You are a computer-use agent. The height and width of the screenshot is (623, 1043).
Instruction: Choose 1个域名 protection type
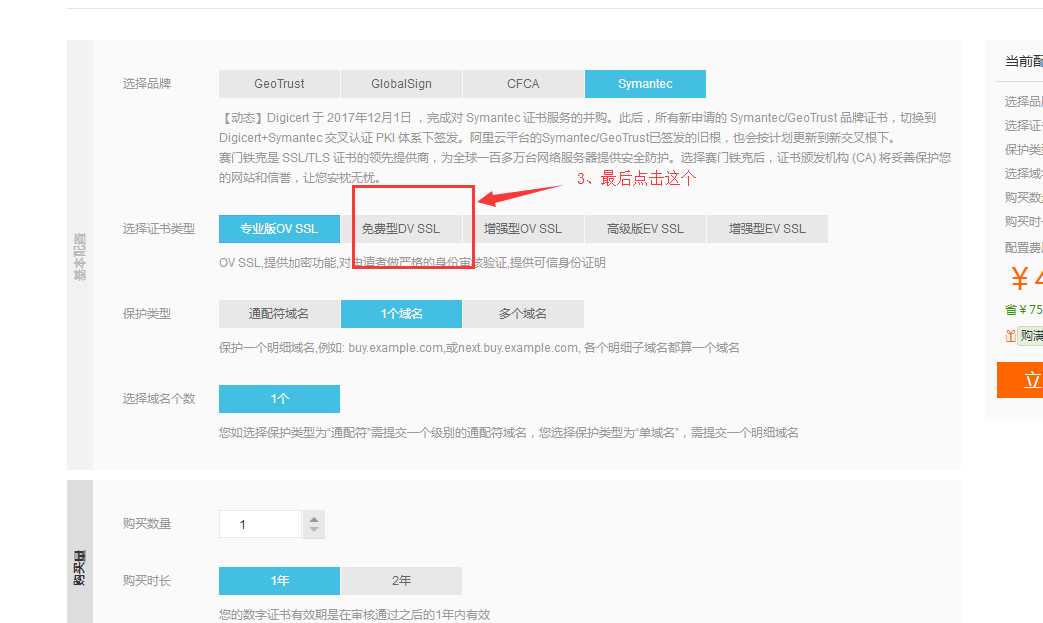coord(401,314)
